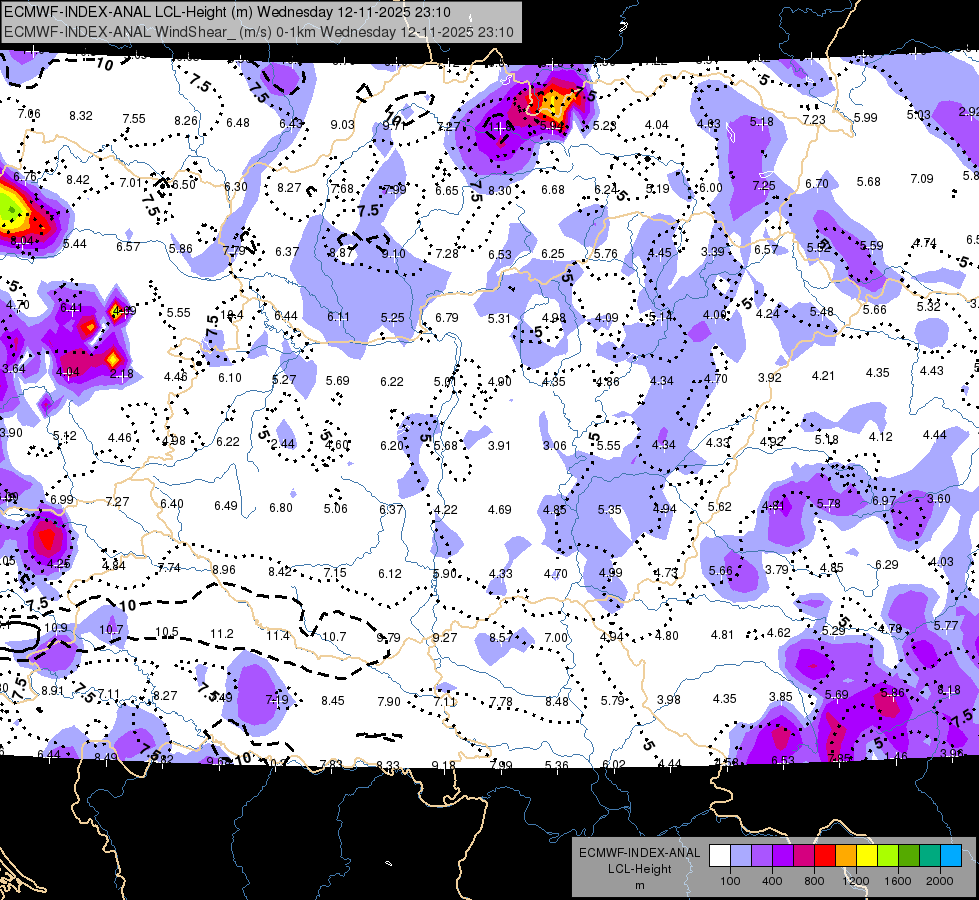This screenshot has height=900, width=979.
Task: Pick the violet swatch at 400
Action: point(783,855)
